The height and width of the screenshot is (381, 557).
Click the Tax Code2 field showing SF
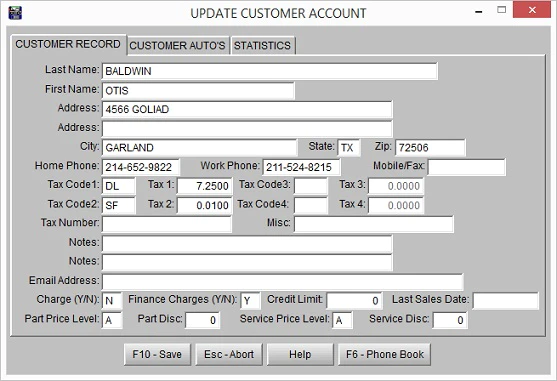point(119,205)
